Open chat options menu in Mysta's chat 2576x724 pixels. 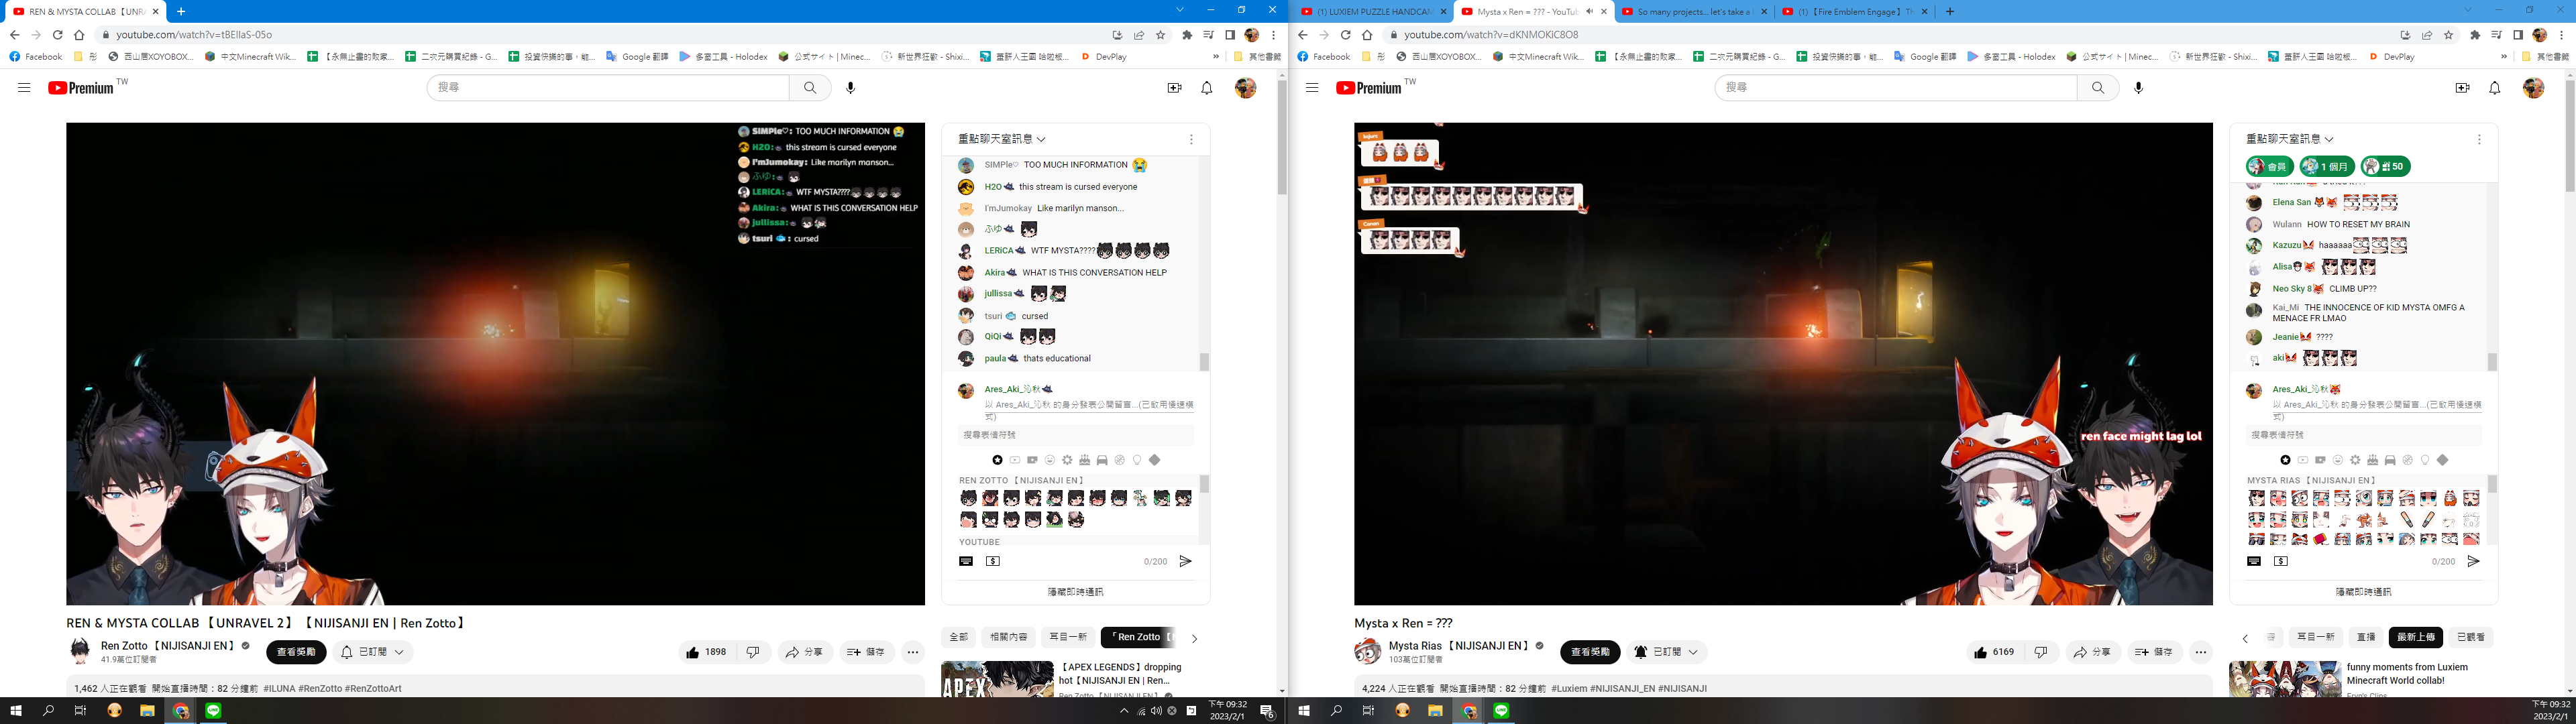(x=2479, y=139)
